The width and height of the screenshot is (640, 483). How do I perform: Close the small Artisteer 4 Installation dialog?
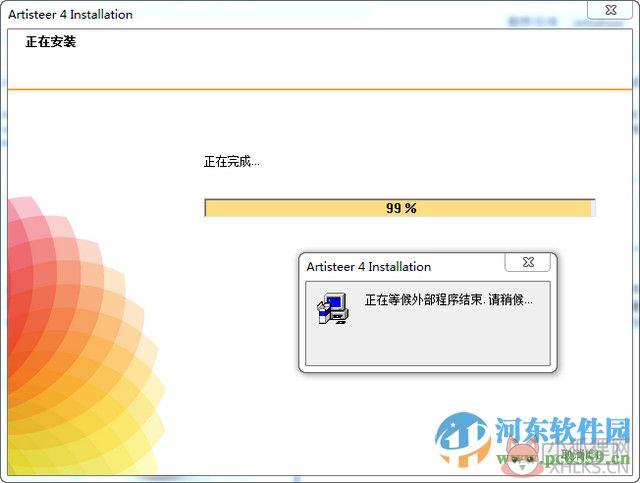coord(528,262)
